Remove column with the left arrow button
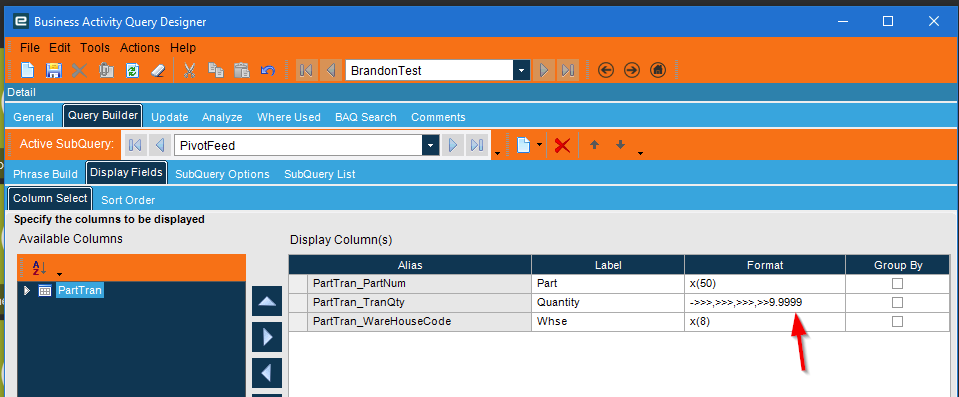 coord(267,373)
